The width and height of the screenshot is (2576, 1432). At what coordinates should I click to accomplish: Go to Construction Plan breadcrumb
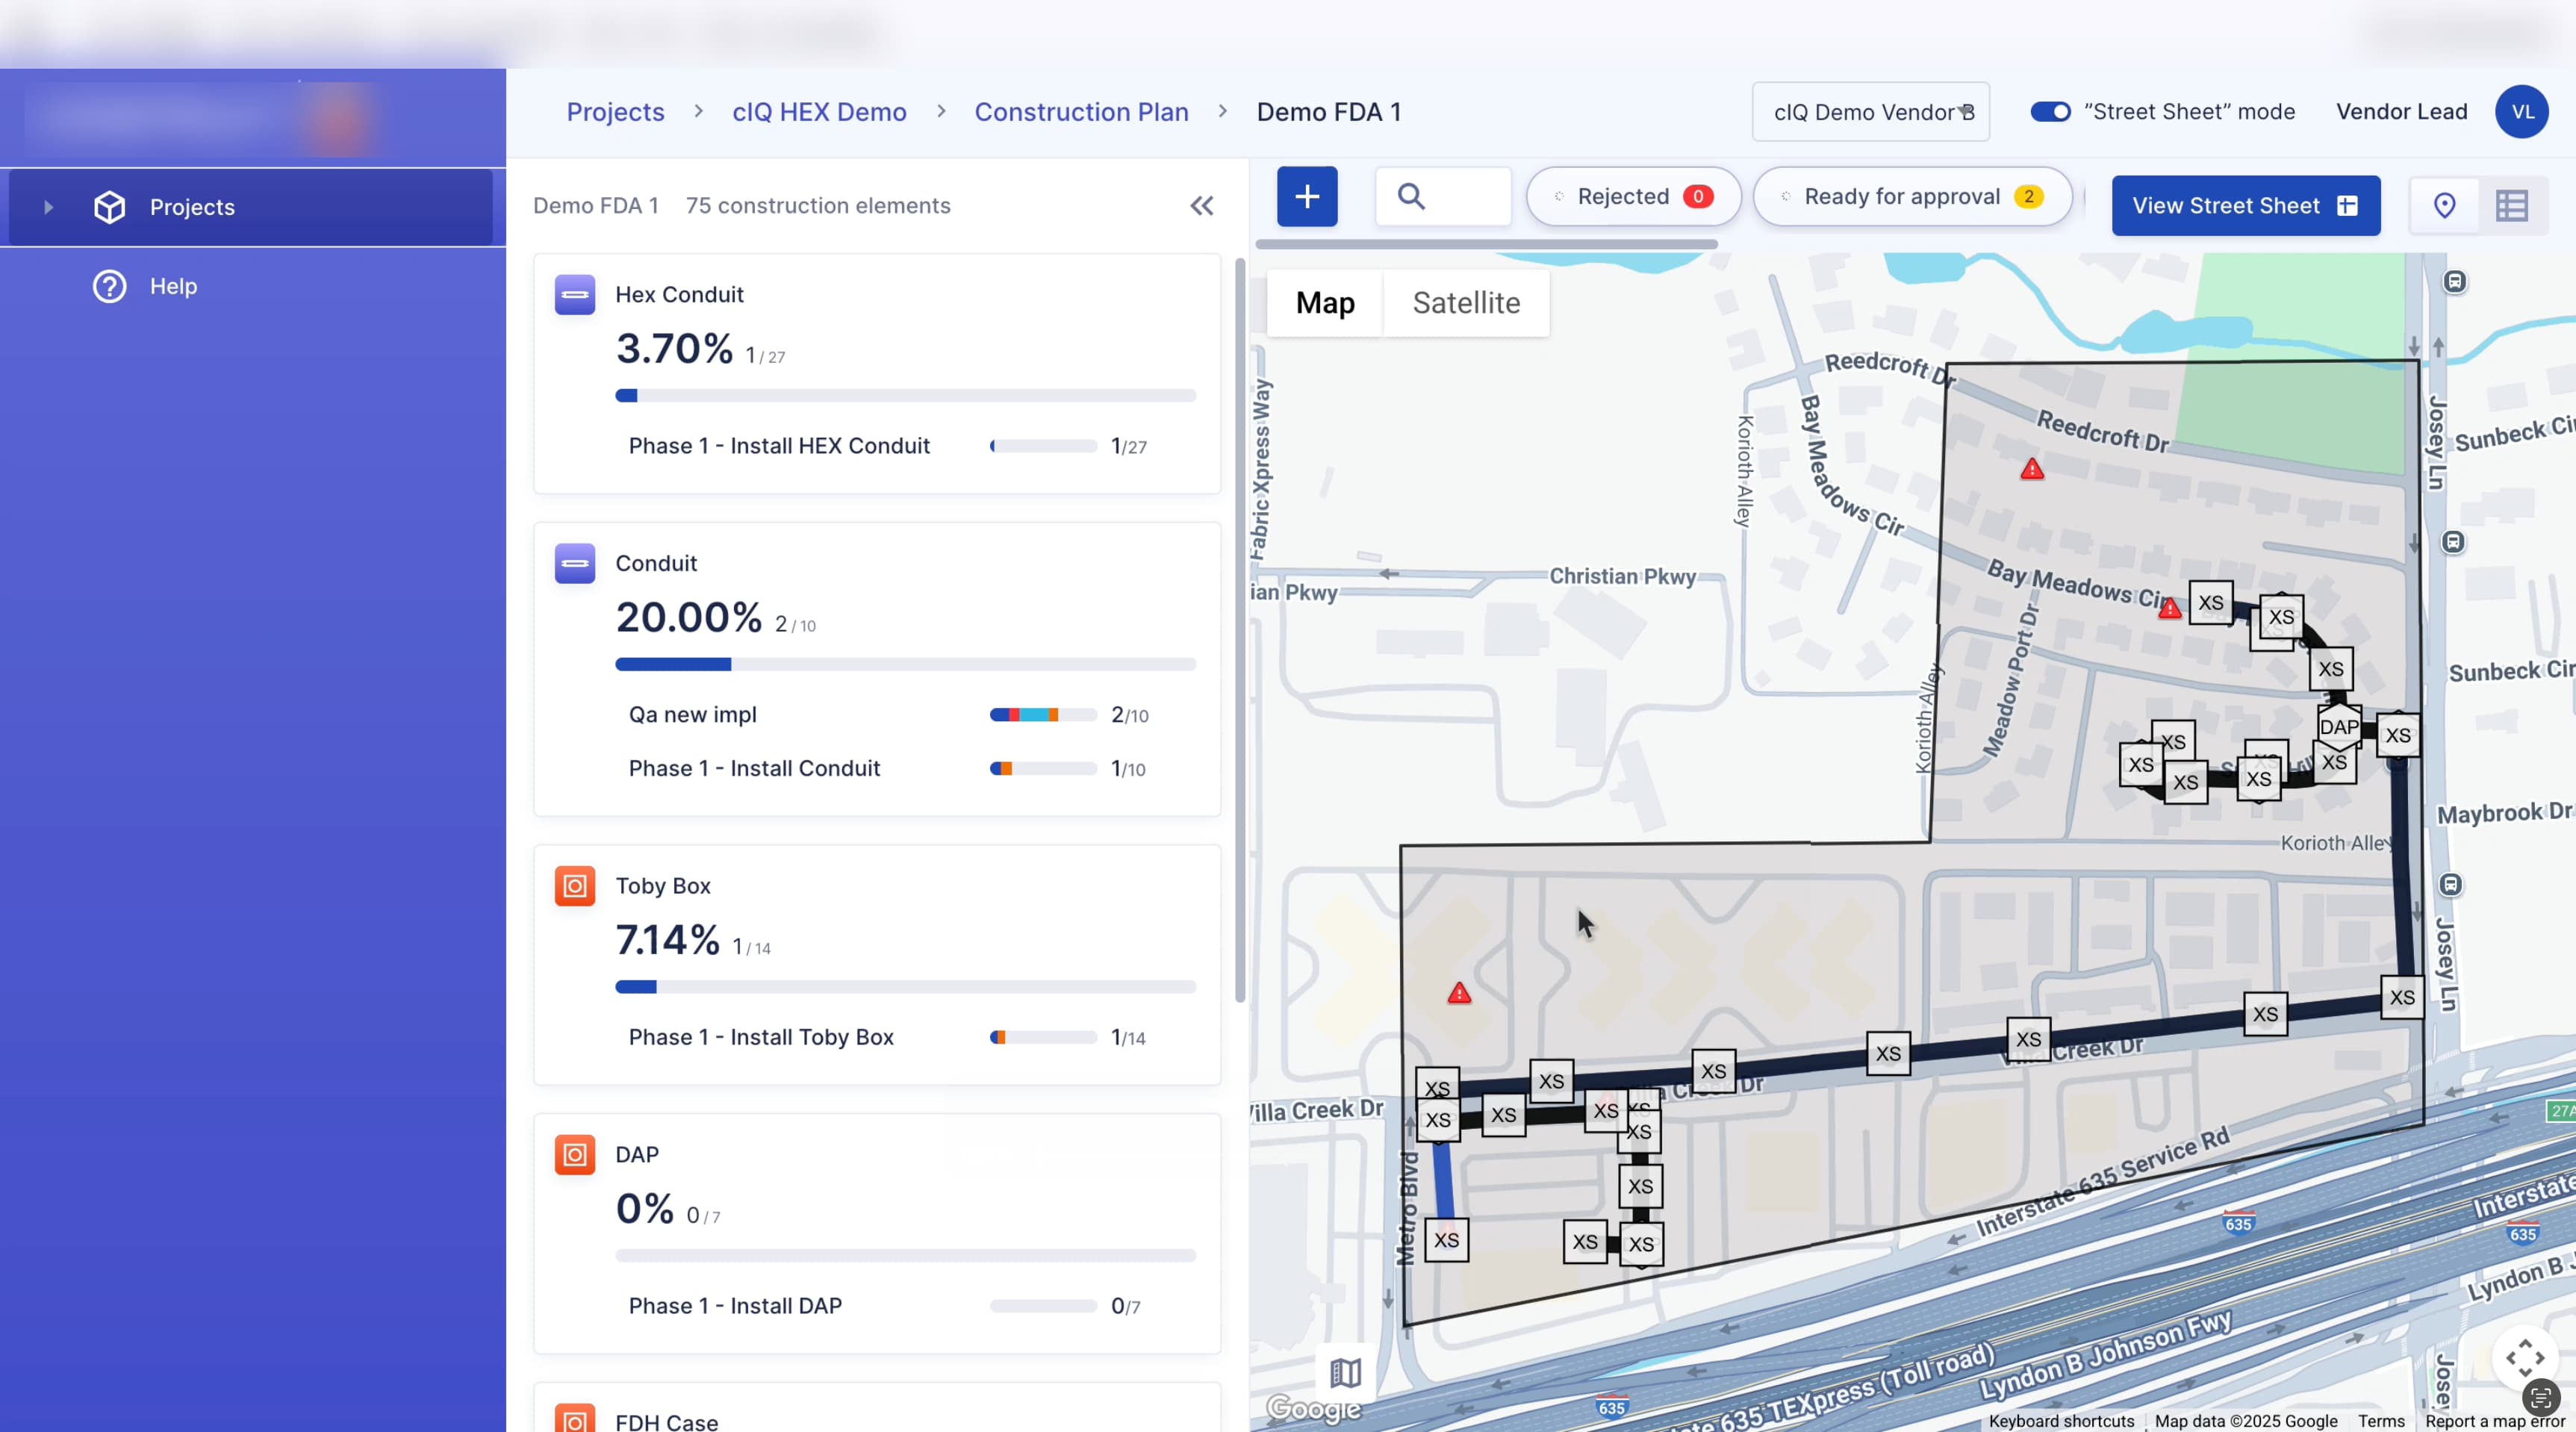[x=1081, y=112]
